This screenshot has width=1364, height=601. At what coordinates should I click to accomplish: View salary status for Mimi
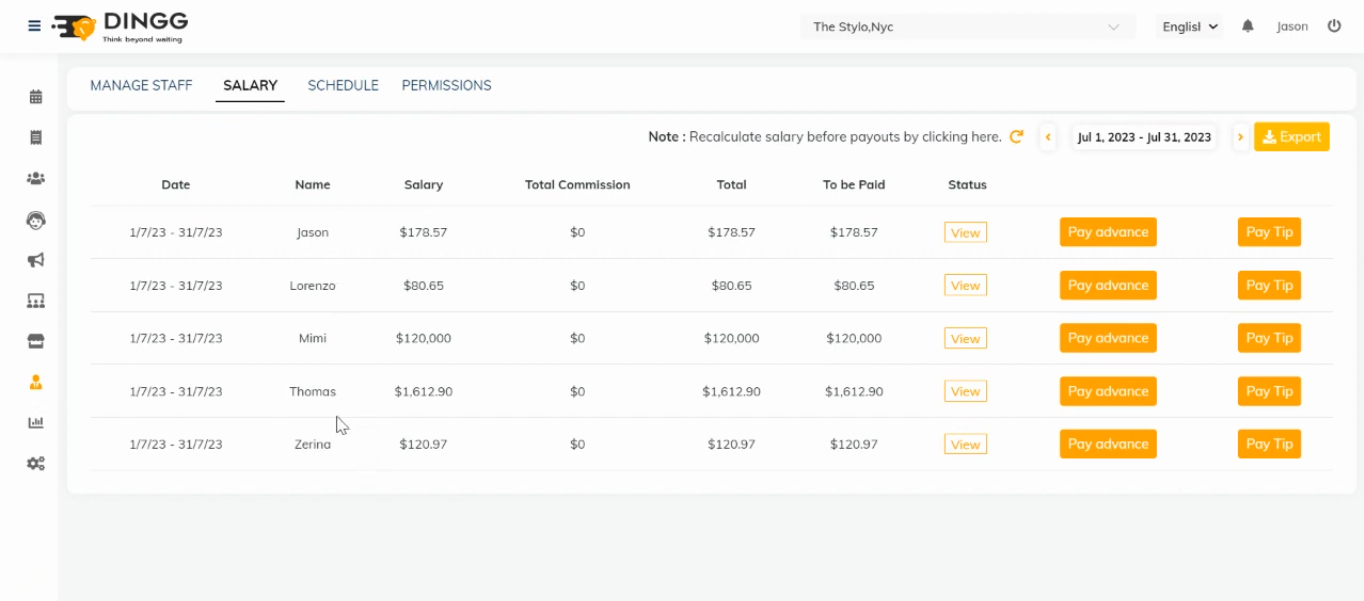tap(965, 338)
